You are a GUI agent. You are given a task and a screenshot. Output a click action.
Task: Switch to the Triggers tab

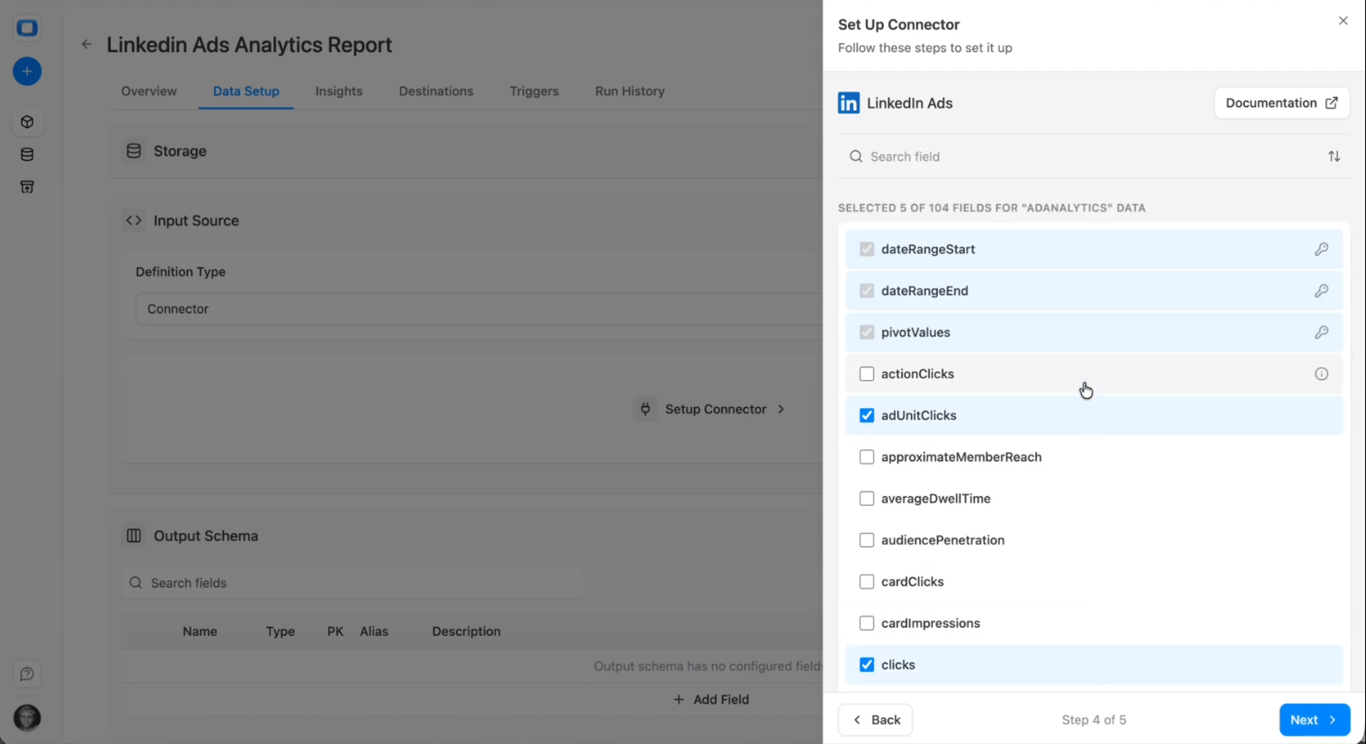(x=534, y=91)
